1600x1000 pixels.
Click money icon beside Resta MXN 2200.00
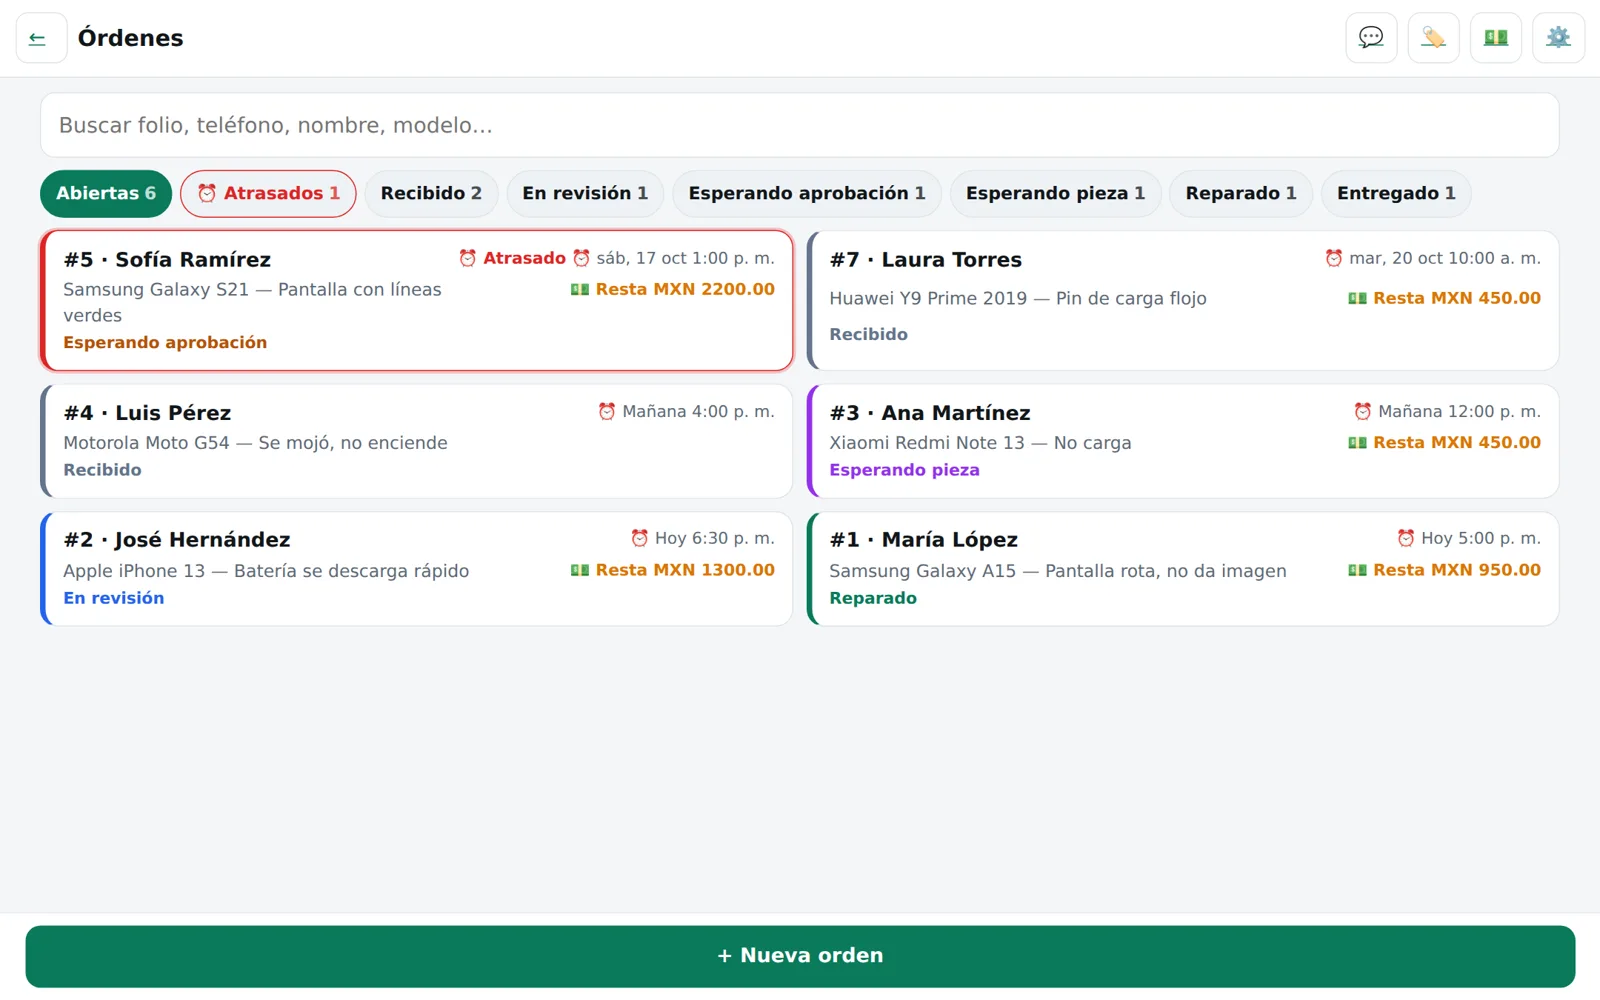pos(579,289)
